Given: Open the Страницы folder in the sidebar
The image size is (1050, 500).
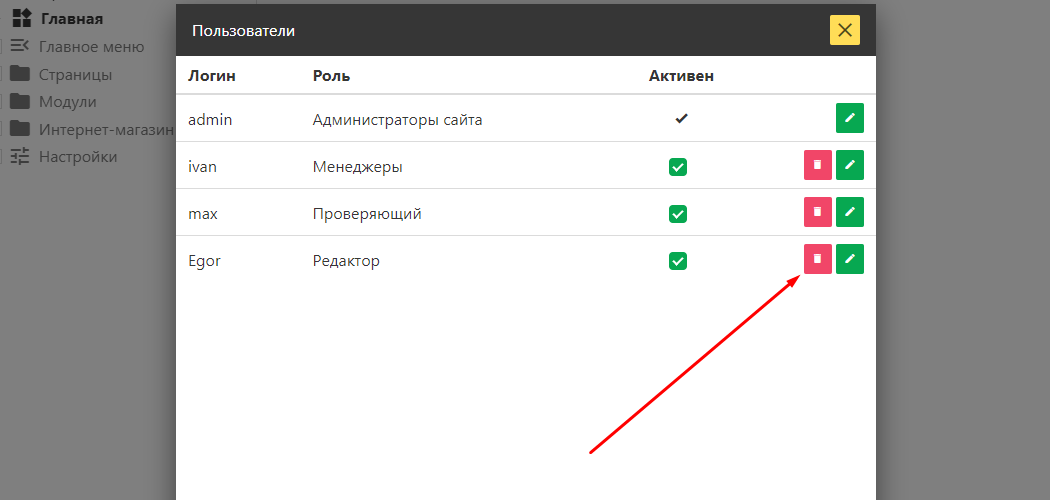Looking at the screenshot, I should point(75,74).
